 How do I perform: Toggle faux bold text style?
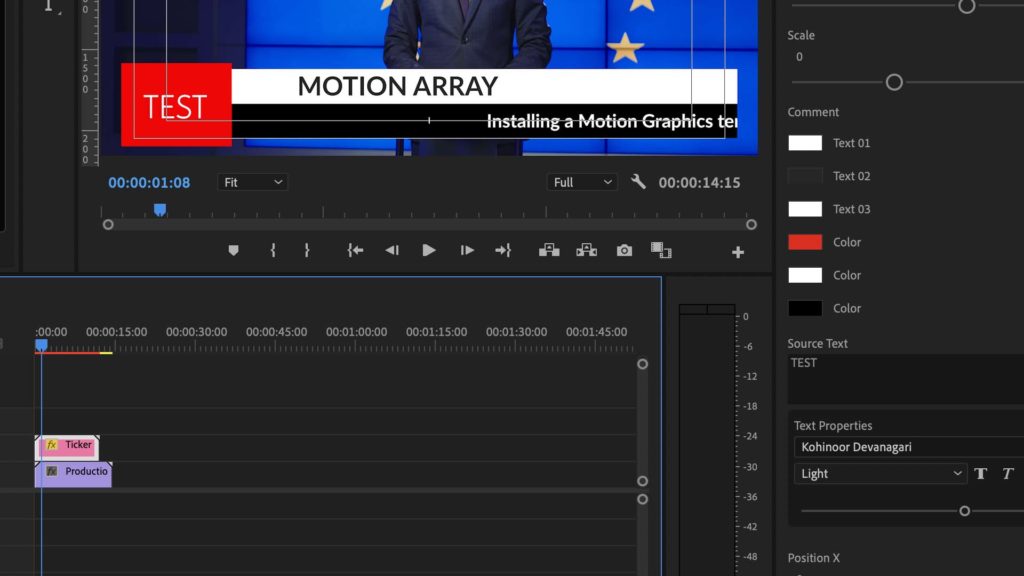(x=981, y=474)
